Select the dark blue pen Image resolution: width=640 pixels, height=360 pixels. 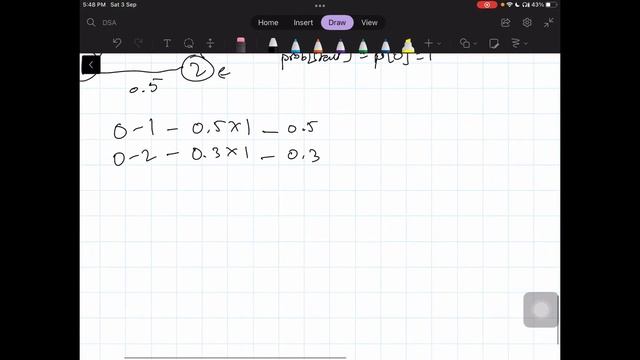point(385,45)
